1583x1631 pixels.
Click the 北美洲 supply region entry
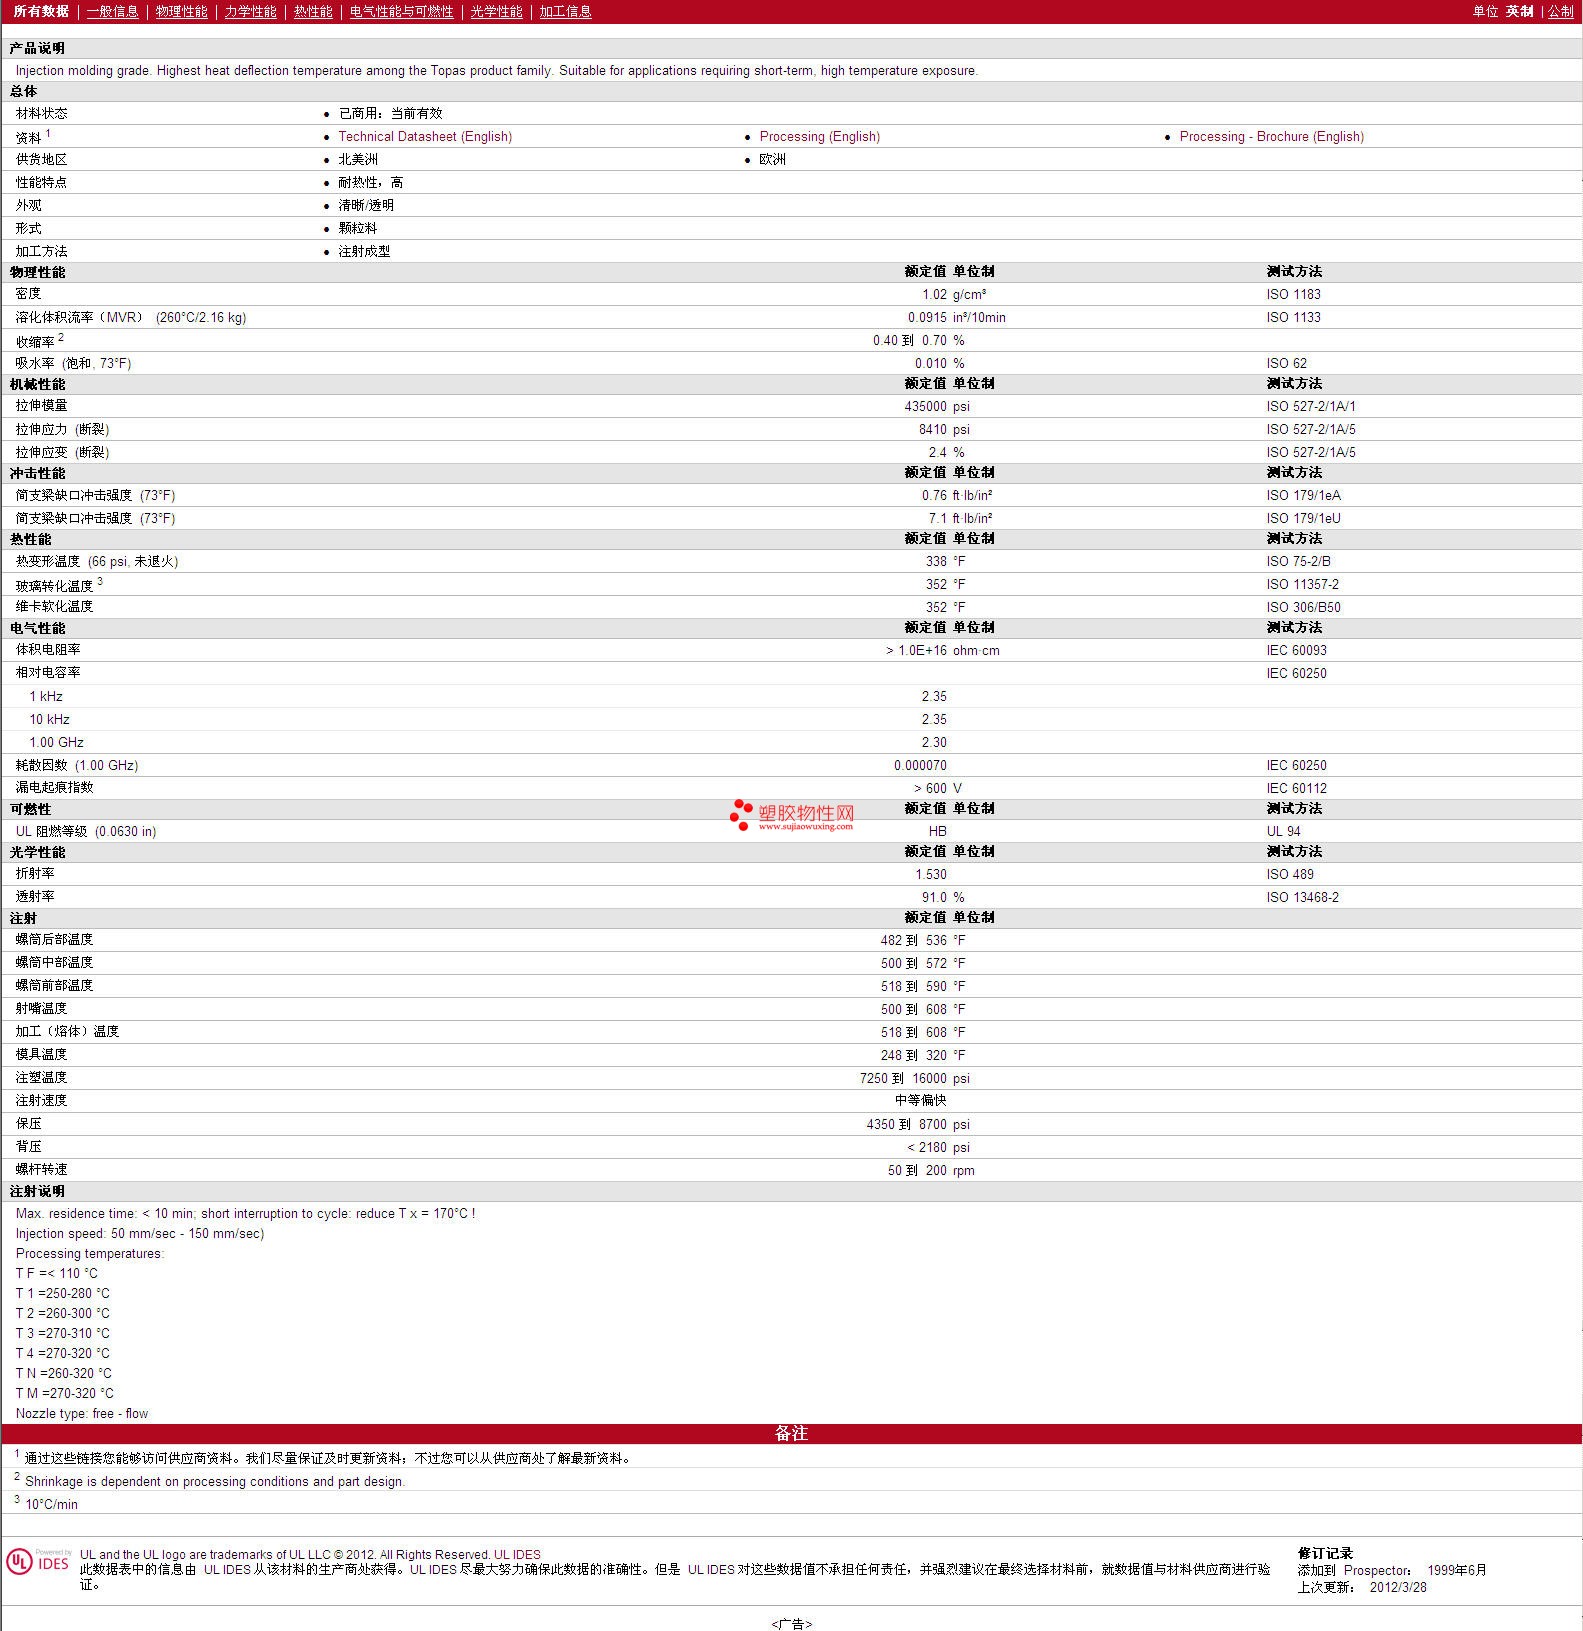coord(358,159)
